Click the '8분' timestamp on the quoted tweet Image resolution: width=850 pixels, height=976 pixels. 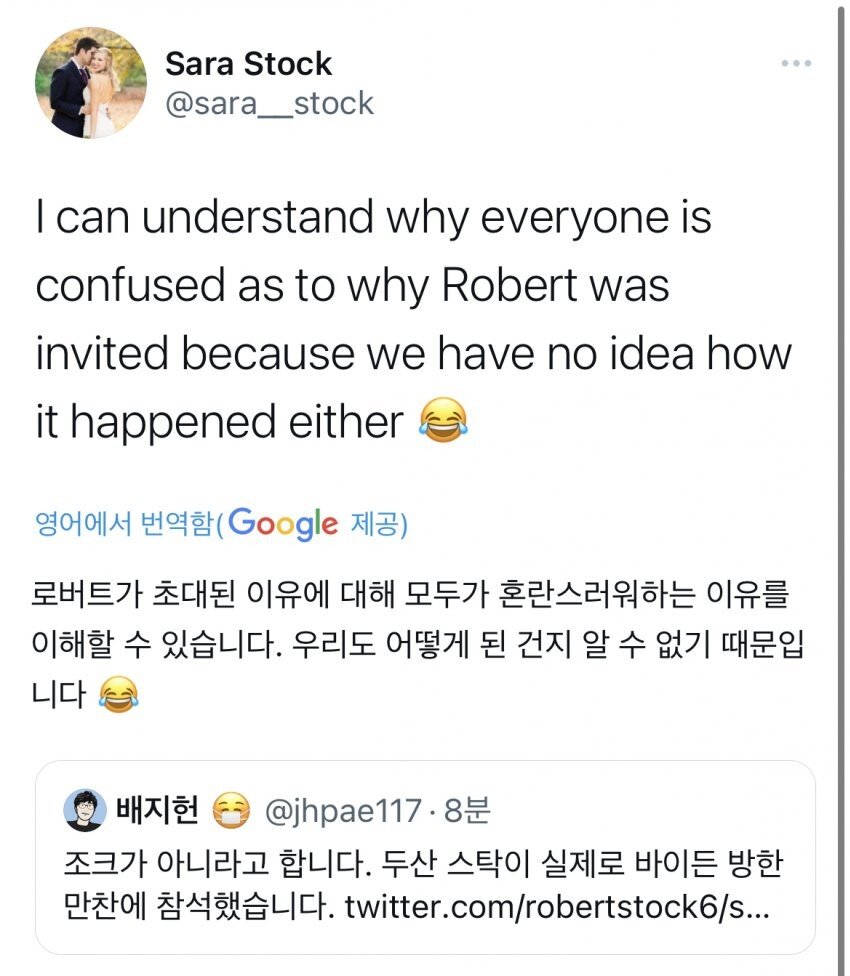point(468,810)
